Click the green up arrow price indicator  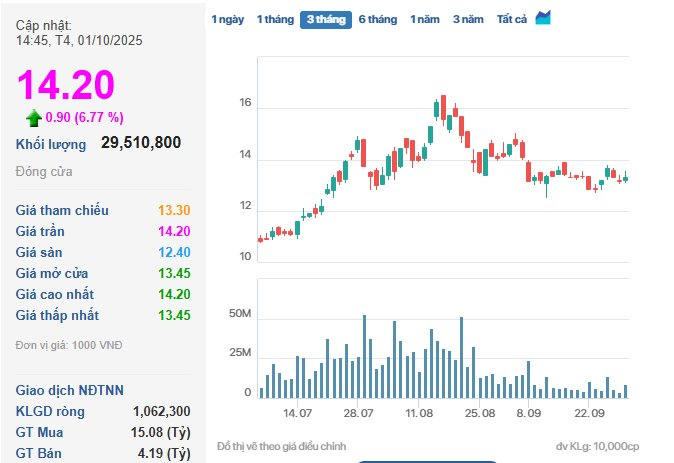click(34, 118)
